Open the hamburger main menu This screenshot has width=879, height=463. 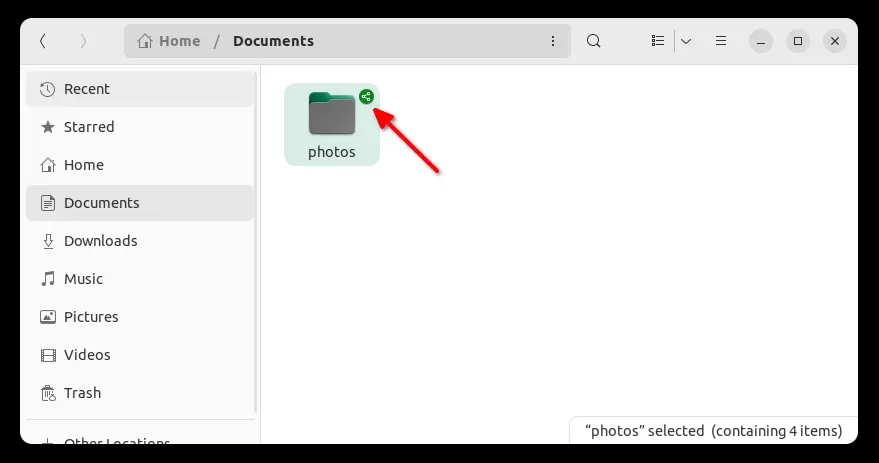point(721,41)
